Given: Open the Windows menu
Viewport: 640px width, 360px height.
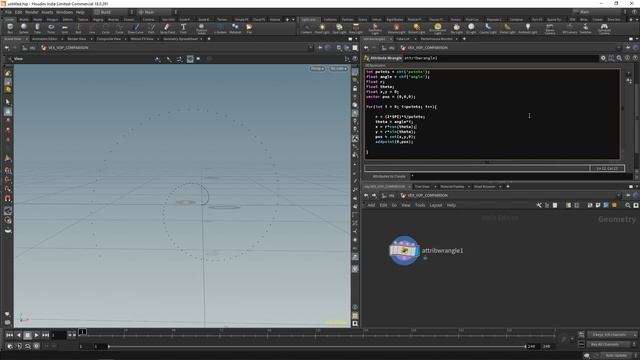Looking at the screenshot, I should pos(64,12).
